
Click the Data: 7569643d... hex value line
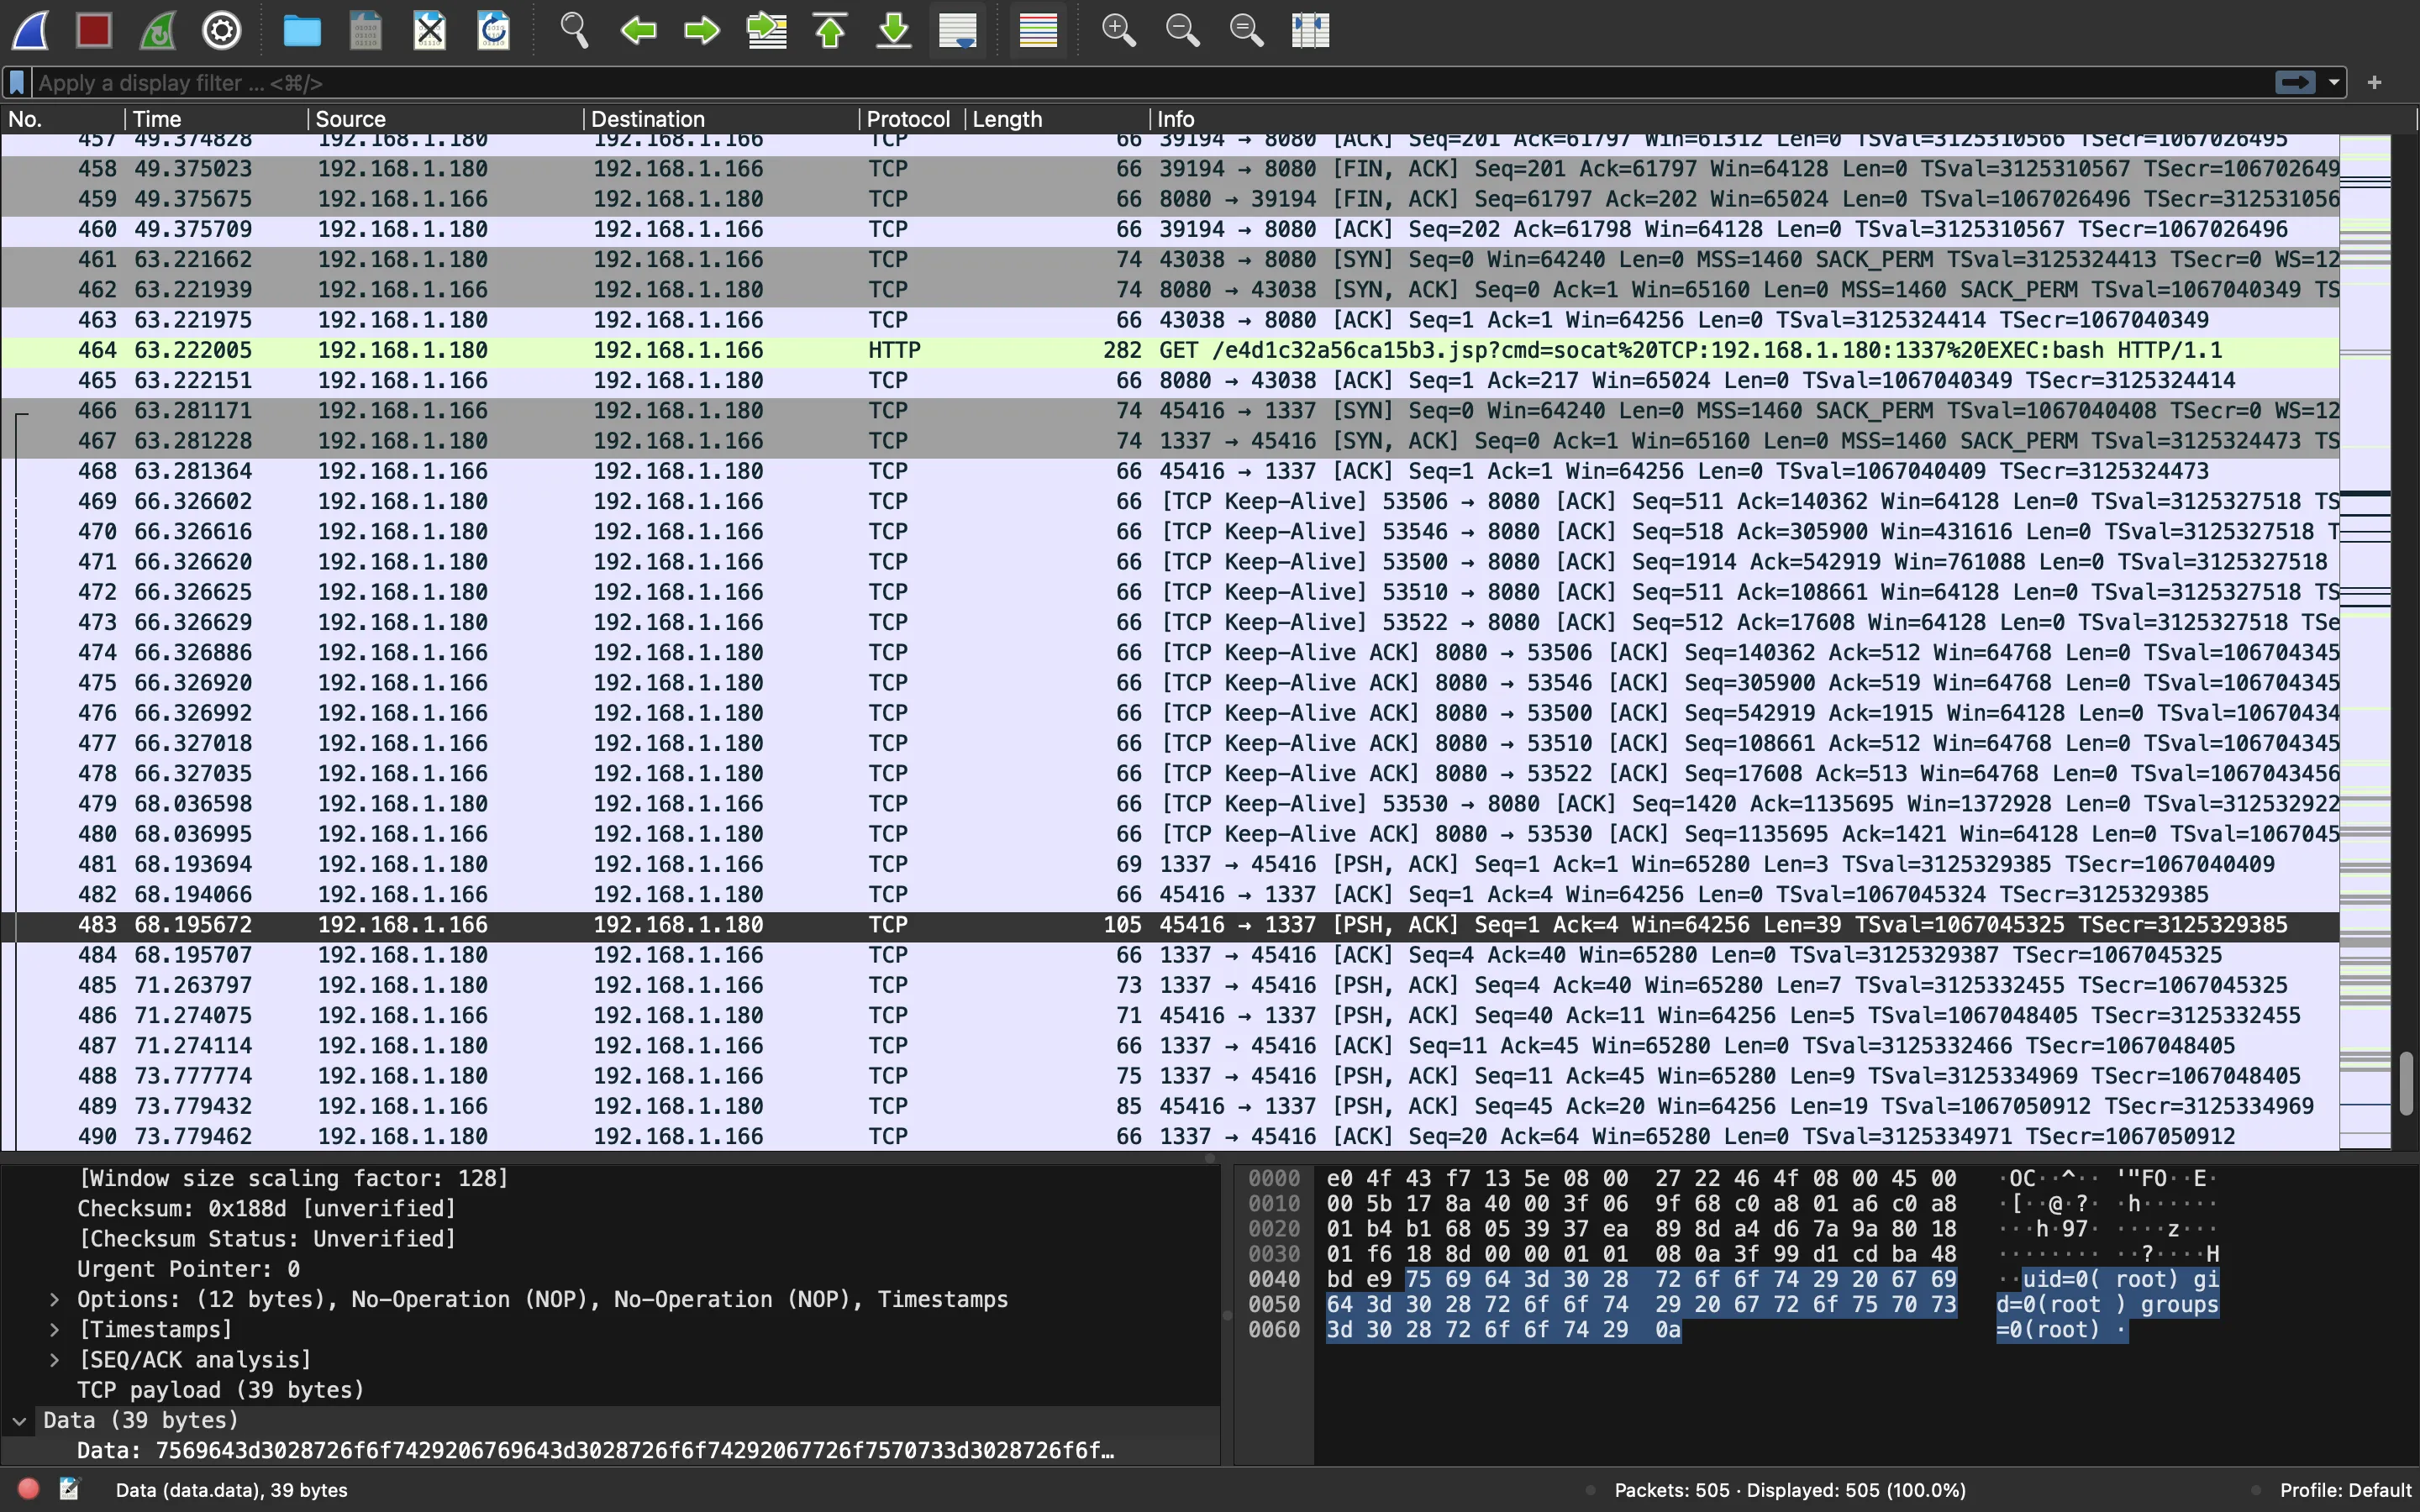click(595, 1450)
